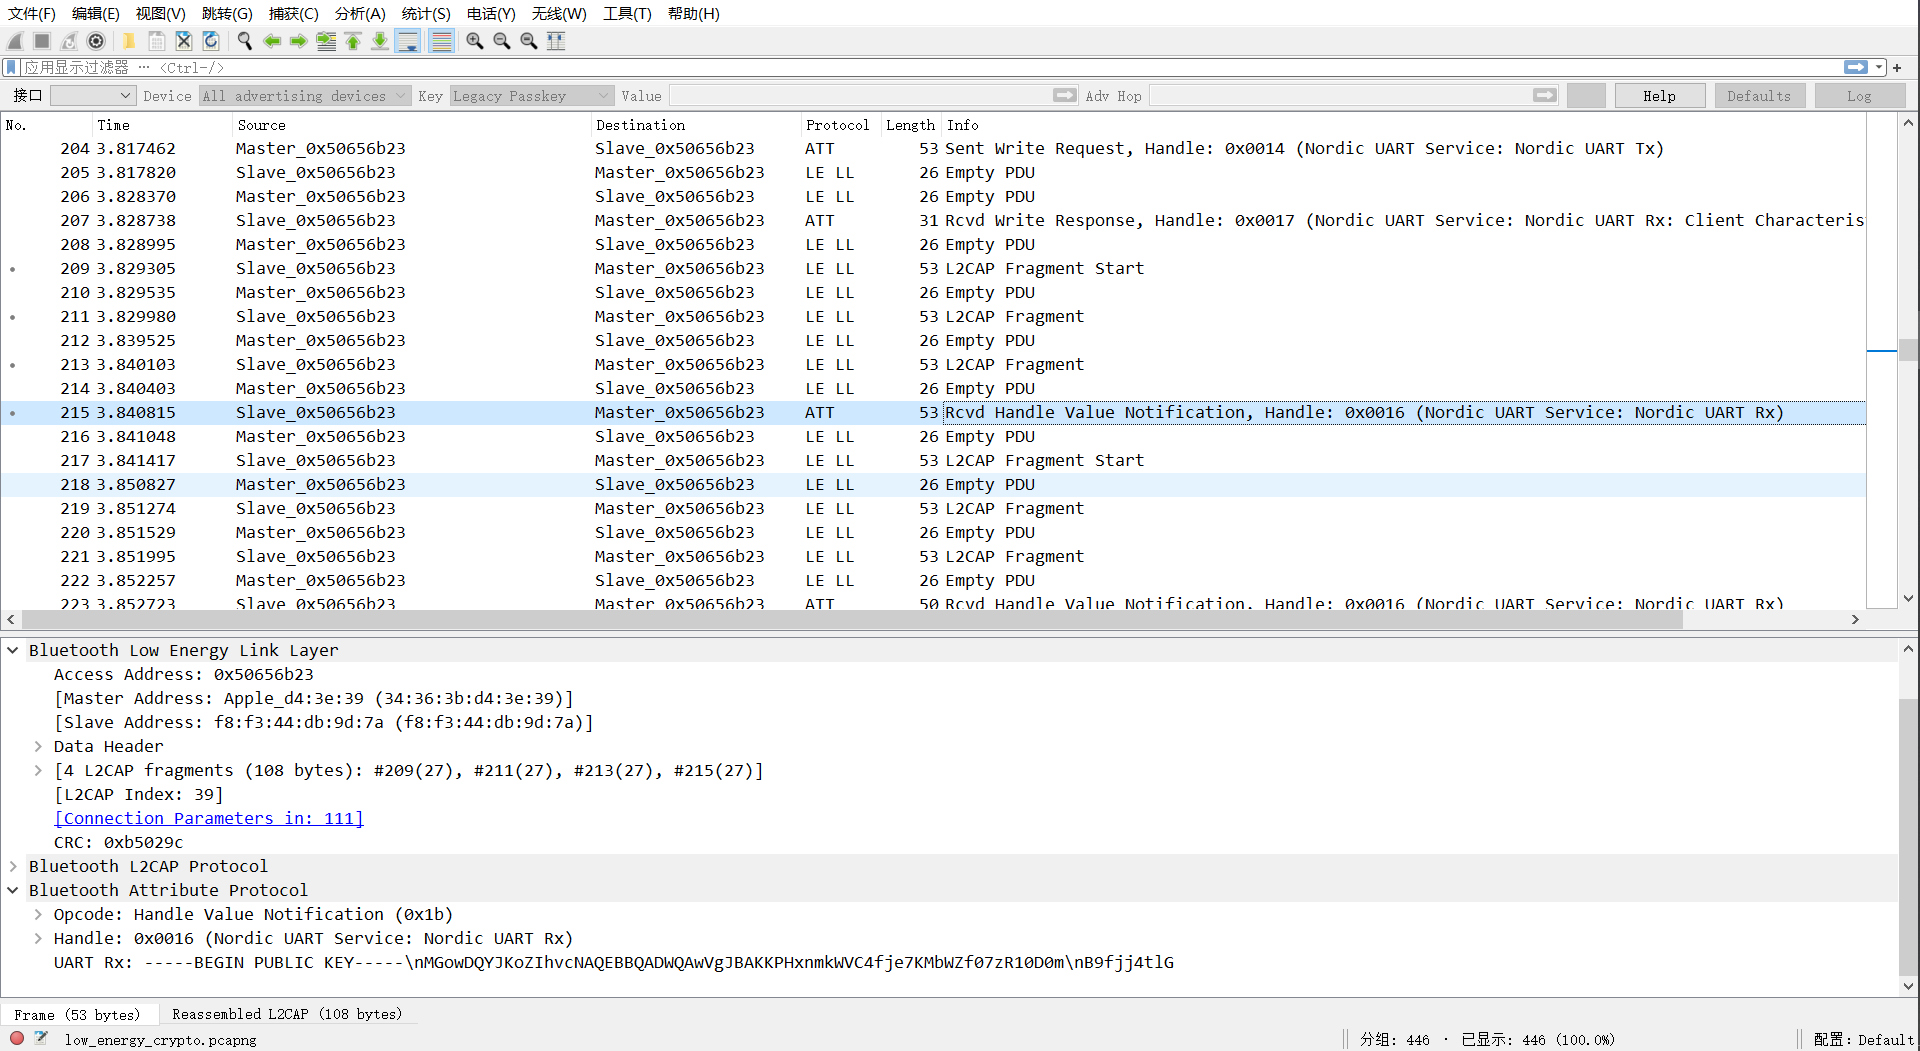Viewport: 1920px width, 1051px height.
Task: Apply the Adv Hop arrow button
Action: 1545,95
